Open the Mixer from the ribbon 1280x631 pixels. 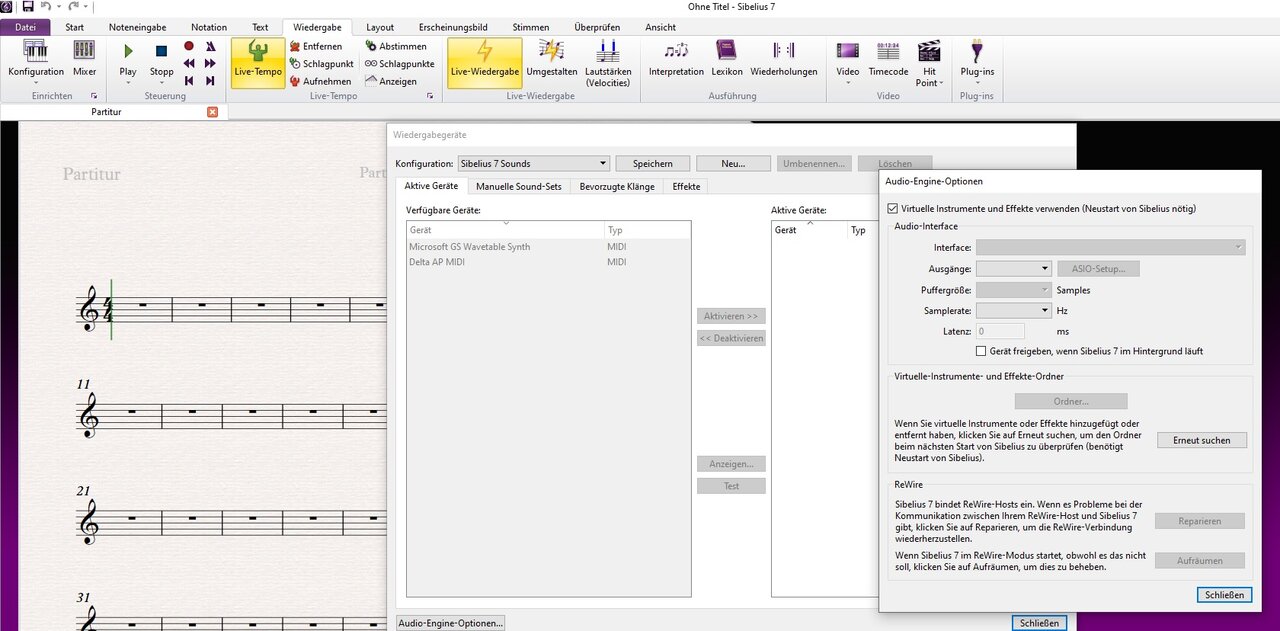coord(84,61)
